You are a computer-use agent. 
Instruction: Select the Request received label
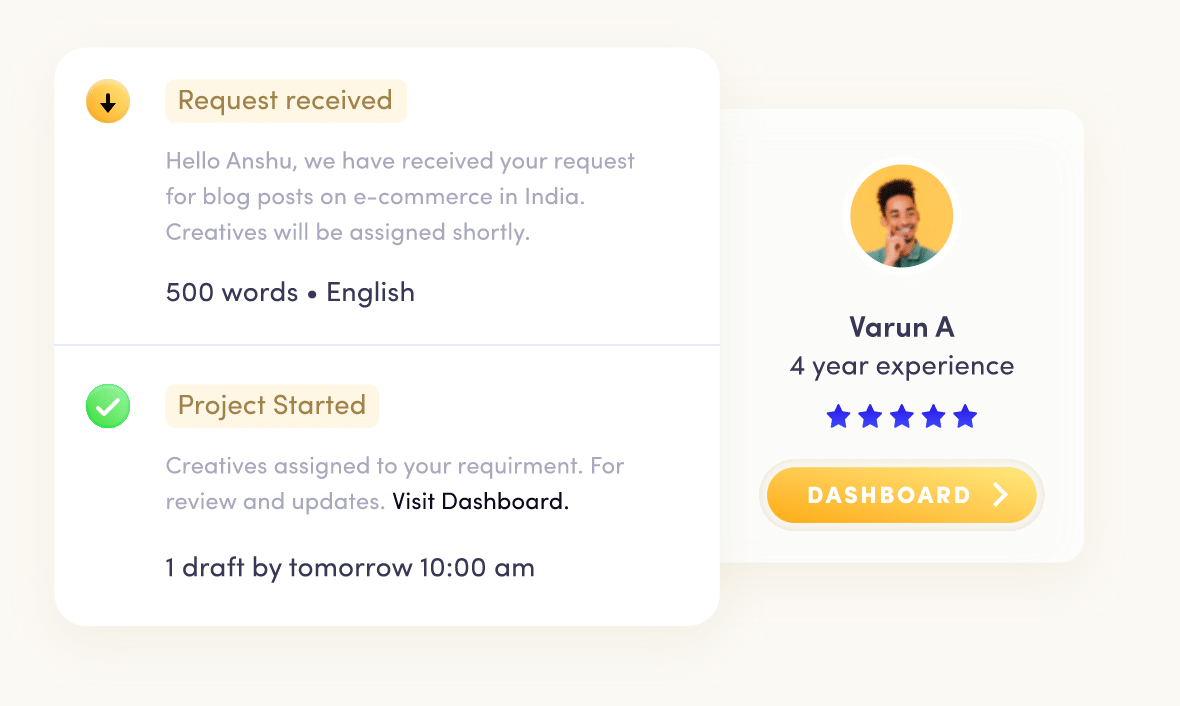[285, 101]
